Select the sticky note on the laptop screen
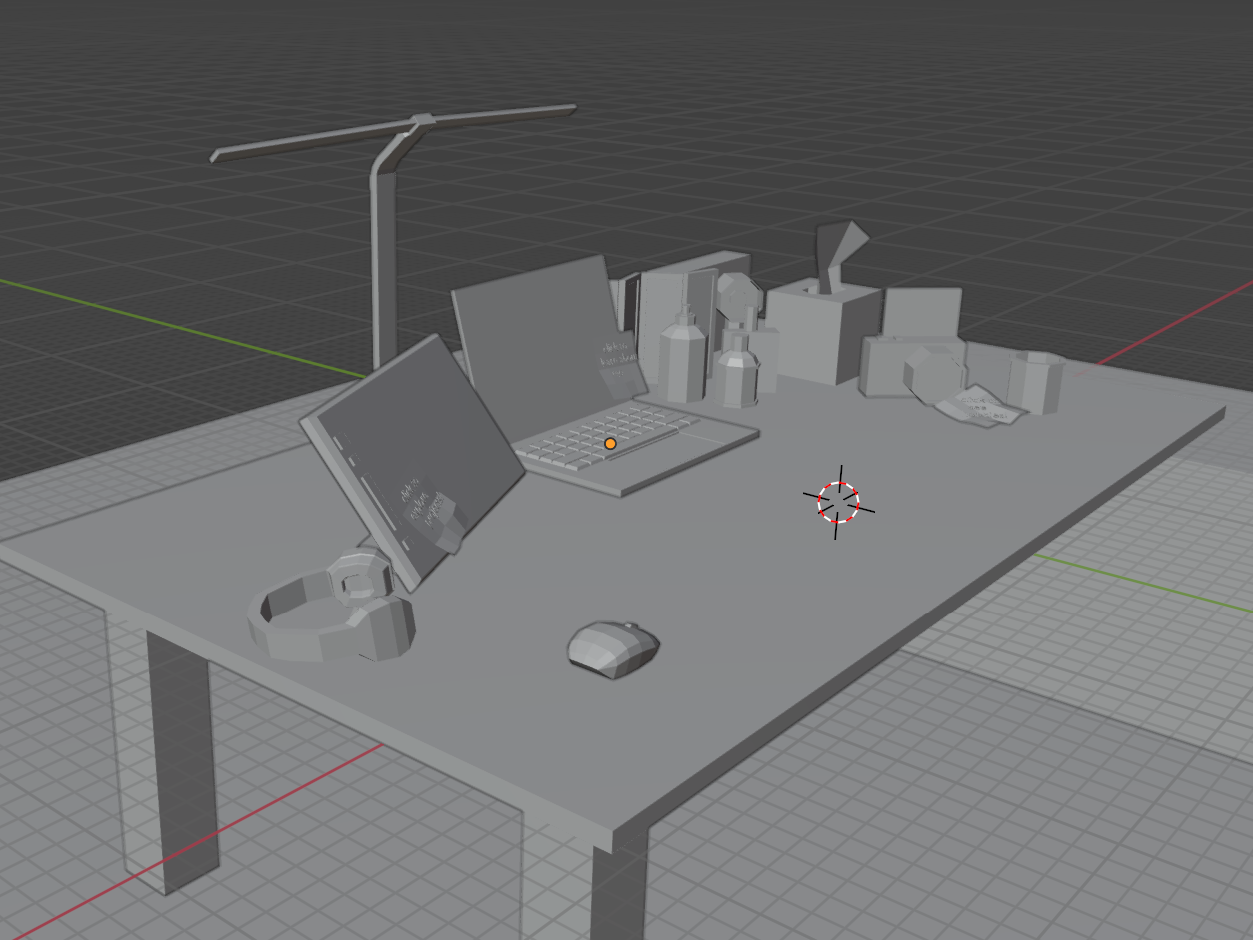This screenshot has width=1253, height=940. tap(622, 367)
